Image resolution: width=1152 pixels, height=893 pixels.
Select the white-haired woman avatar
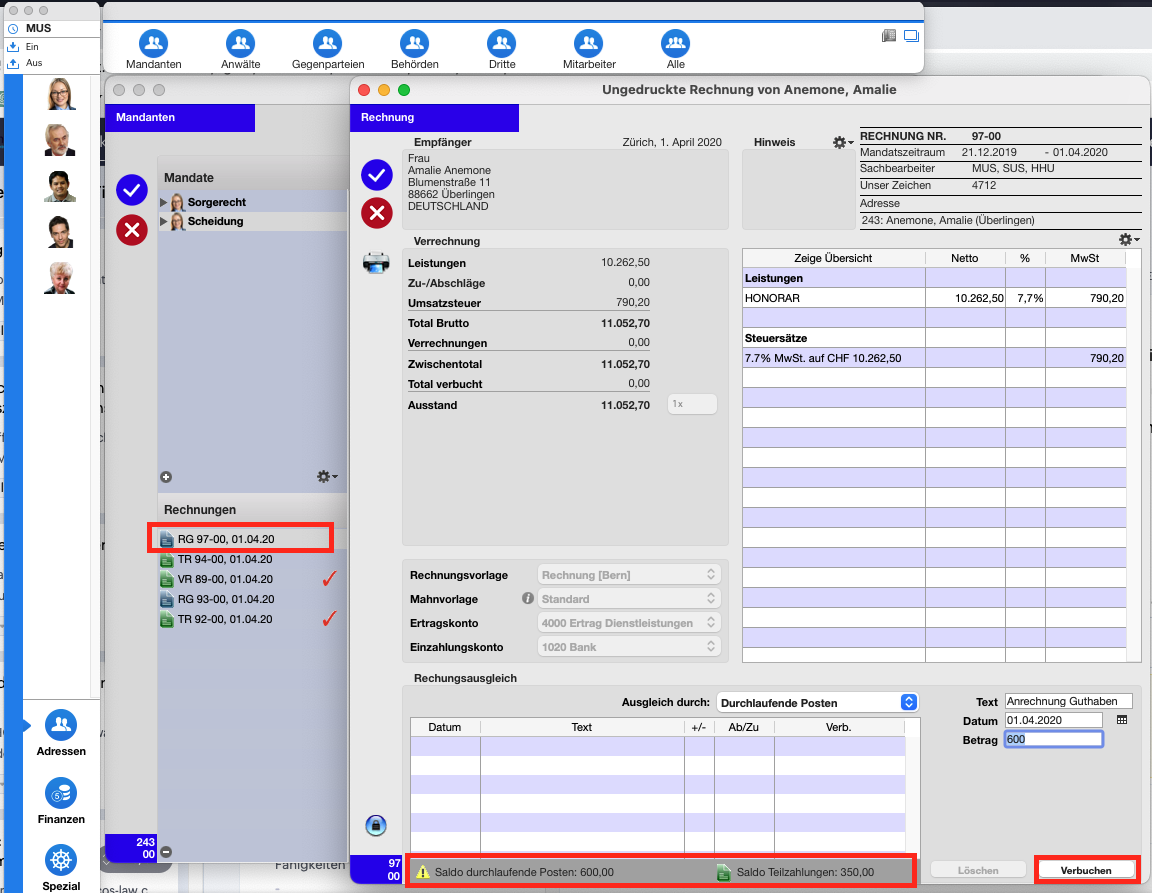(x=60, y=278)
